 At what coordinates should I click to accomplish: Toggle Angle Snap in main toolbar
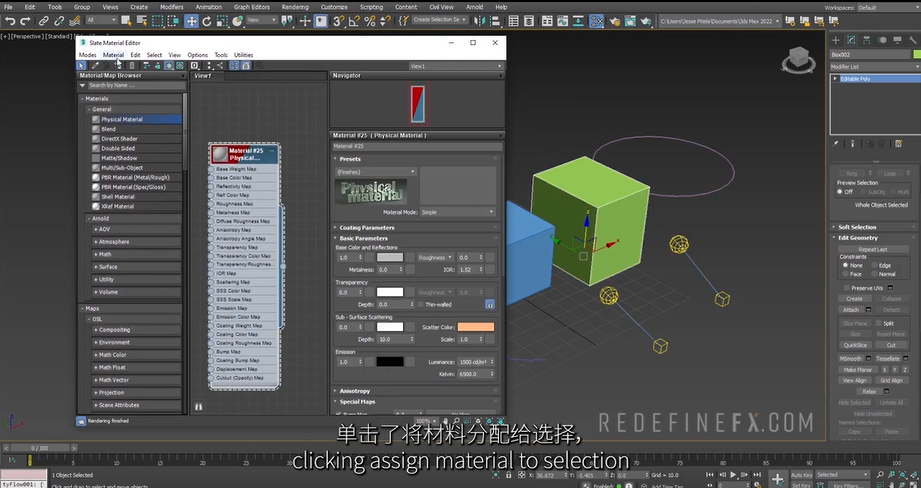click(354, 21)
